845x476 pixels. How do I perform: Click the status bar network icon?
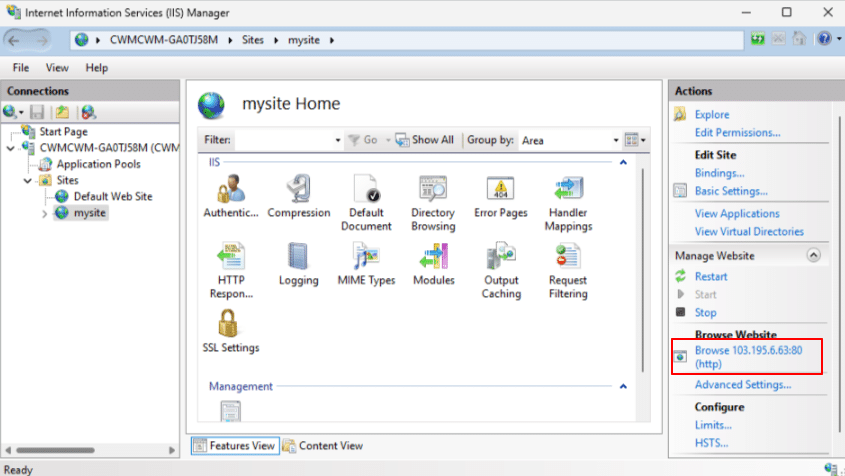[x=830, y=468]
